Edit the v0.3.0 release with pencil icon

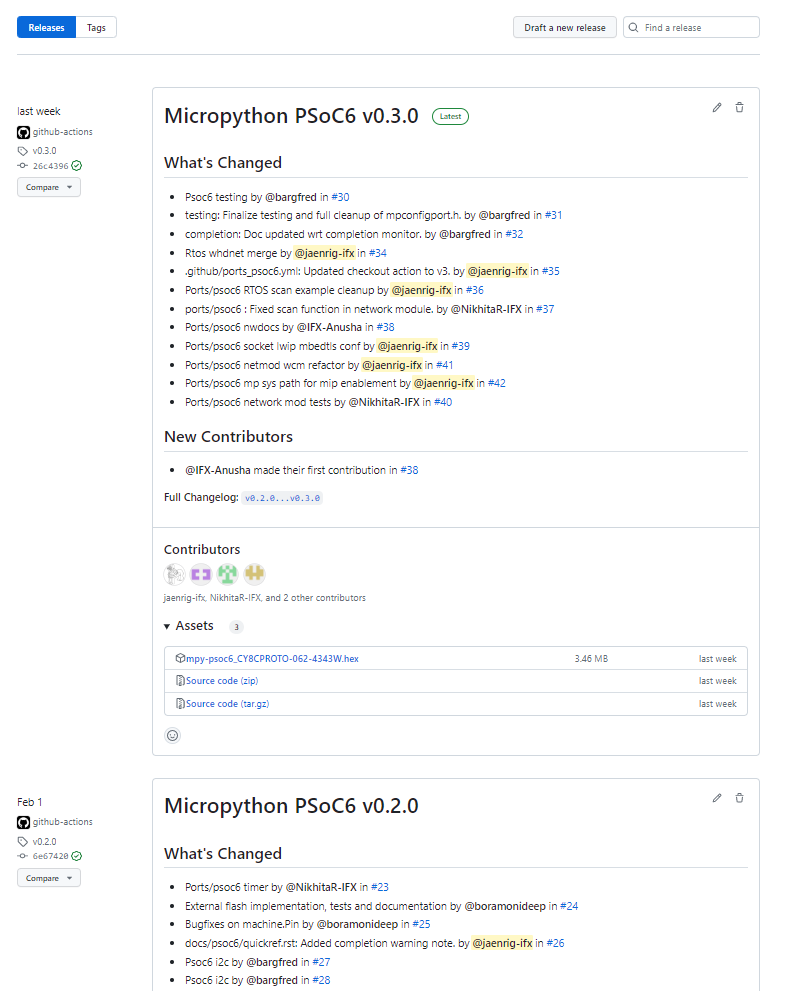(717, 107)
